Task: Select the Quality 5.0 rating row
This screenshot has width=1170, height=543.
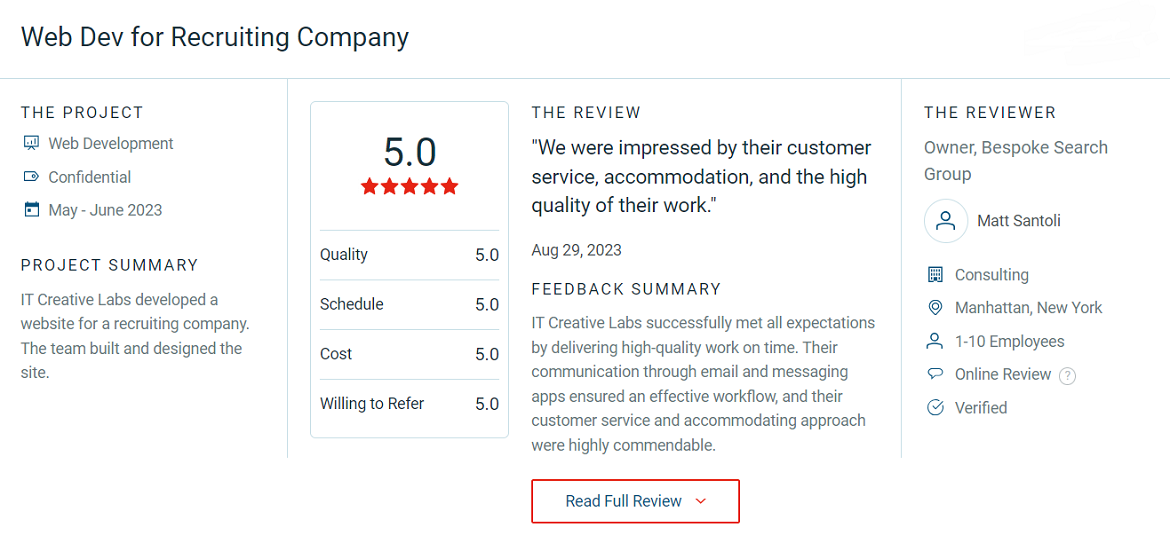Action: (409, 255)
